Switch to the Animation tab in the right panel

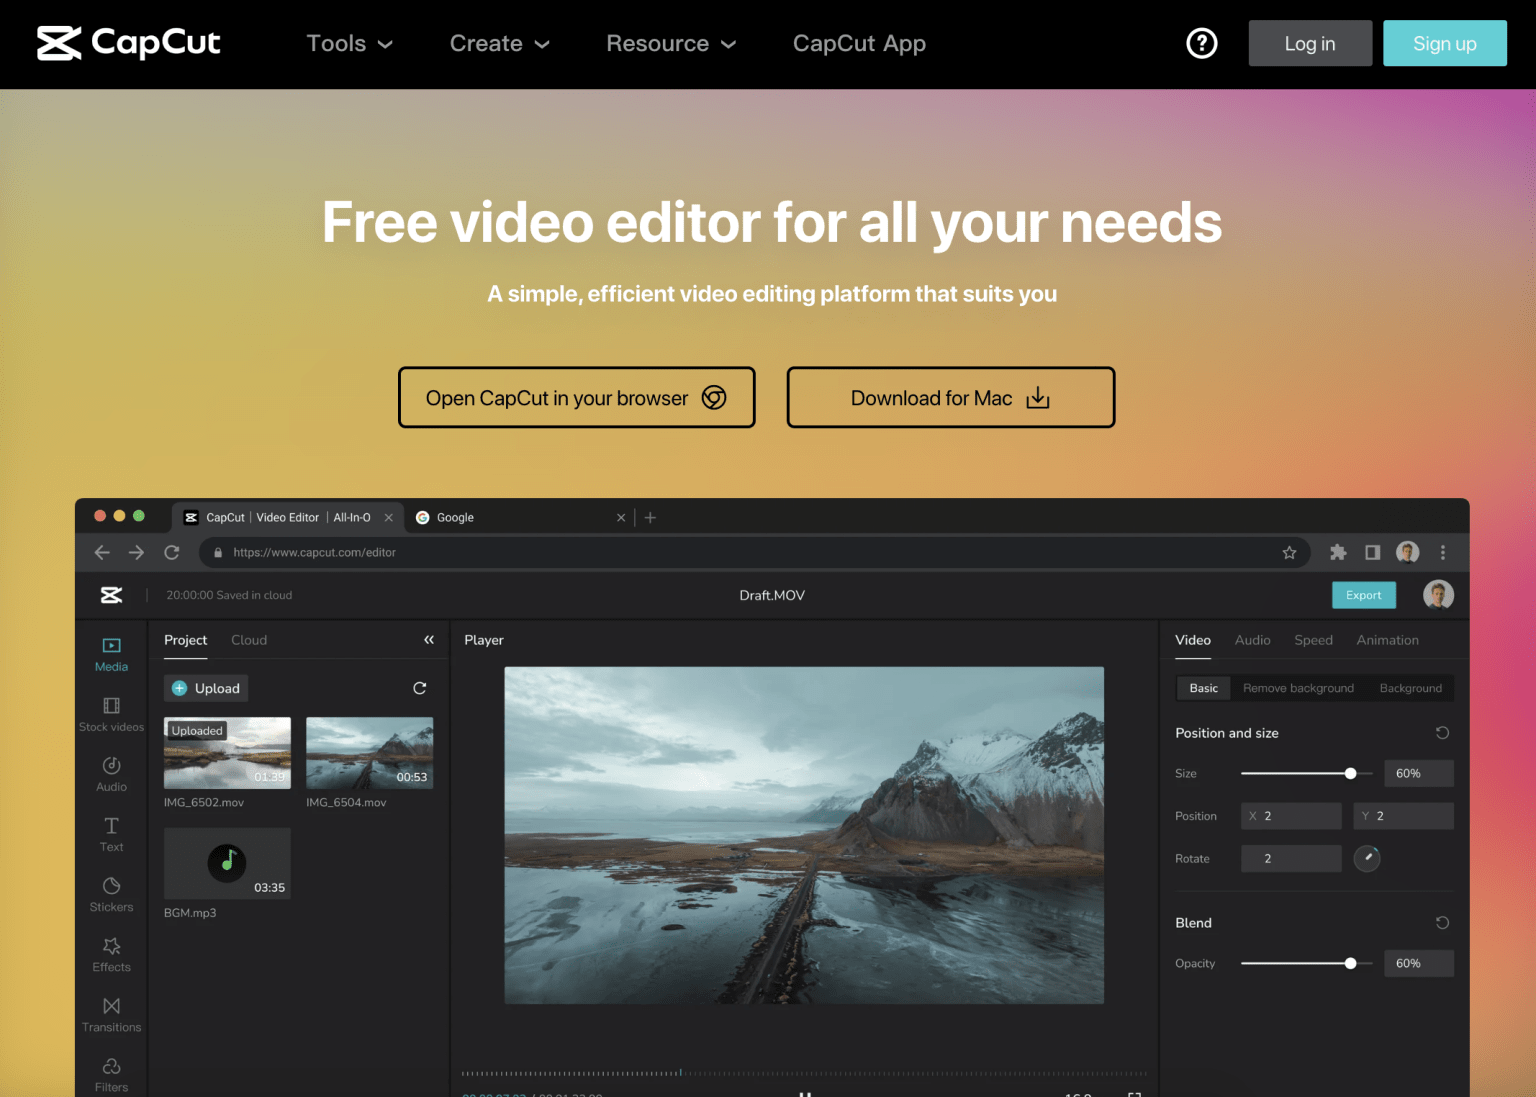tap(1387, 640)
